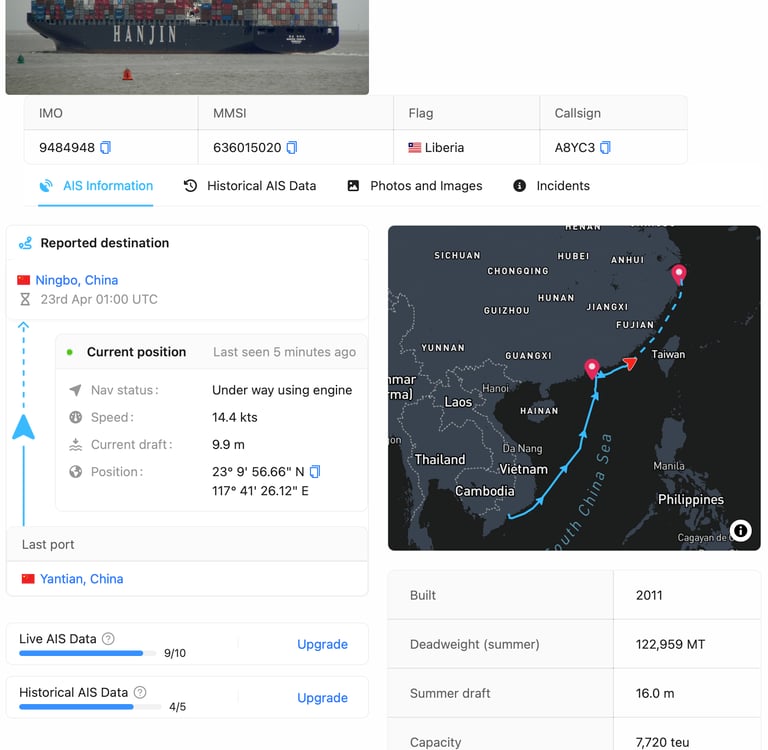Click the speed gauge icon
Screen dimensions: 768x750
point(75,417)
